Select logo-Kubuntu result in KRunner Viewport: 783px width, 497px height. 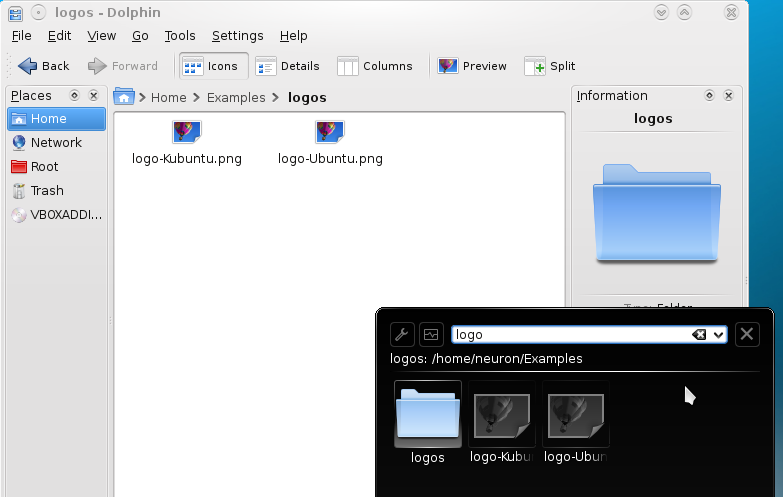(x=502, y=422)
